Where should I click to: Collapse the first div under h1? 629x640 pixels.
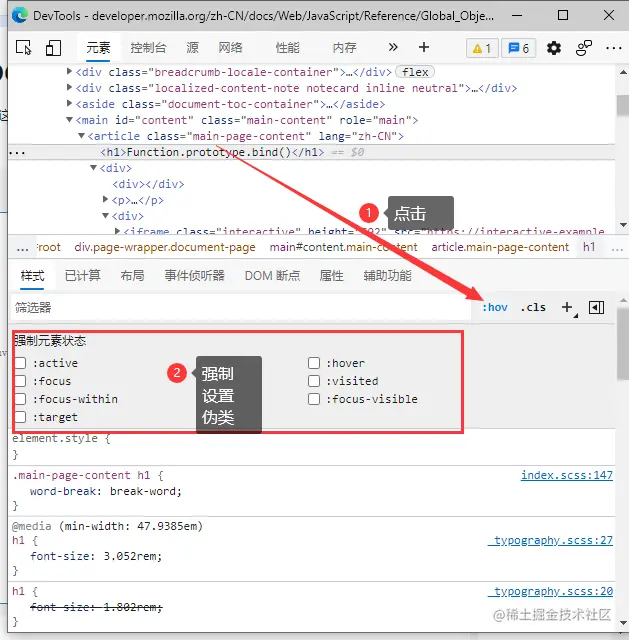click(93, 167)
